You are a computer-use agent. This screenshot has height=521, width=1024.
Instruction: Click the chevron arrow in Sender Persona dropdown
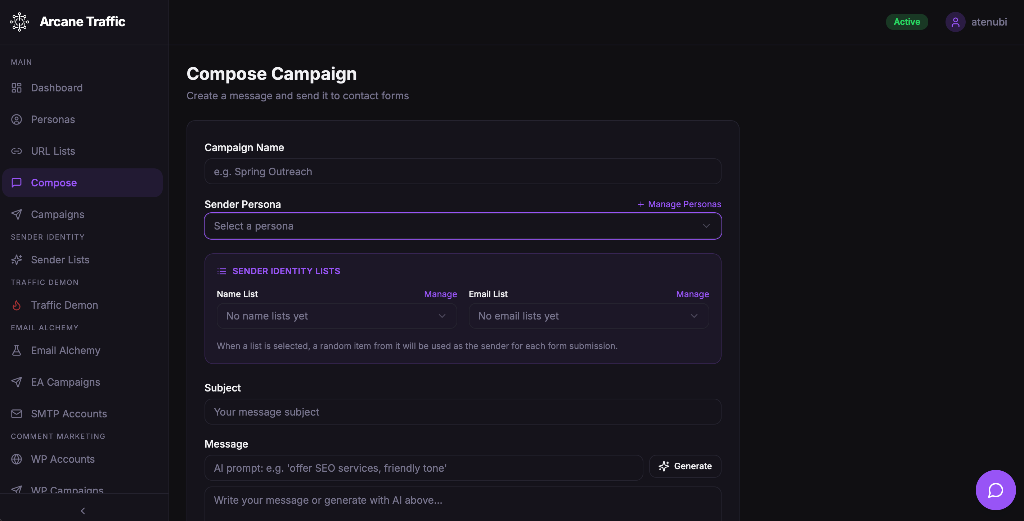tap(706, 226)
